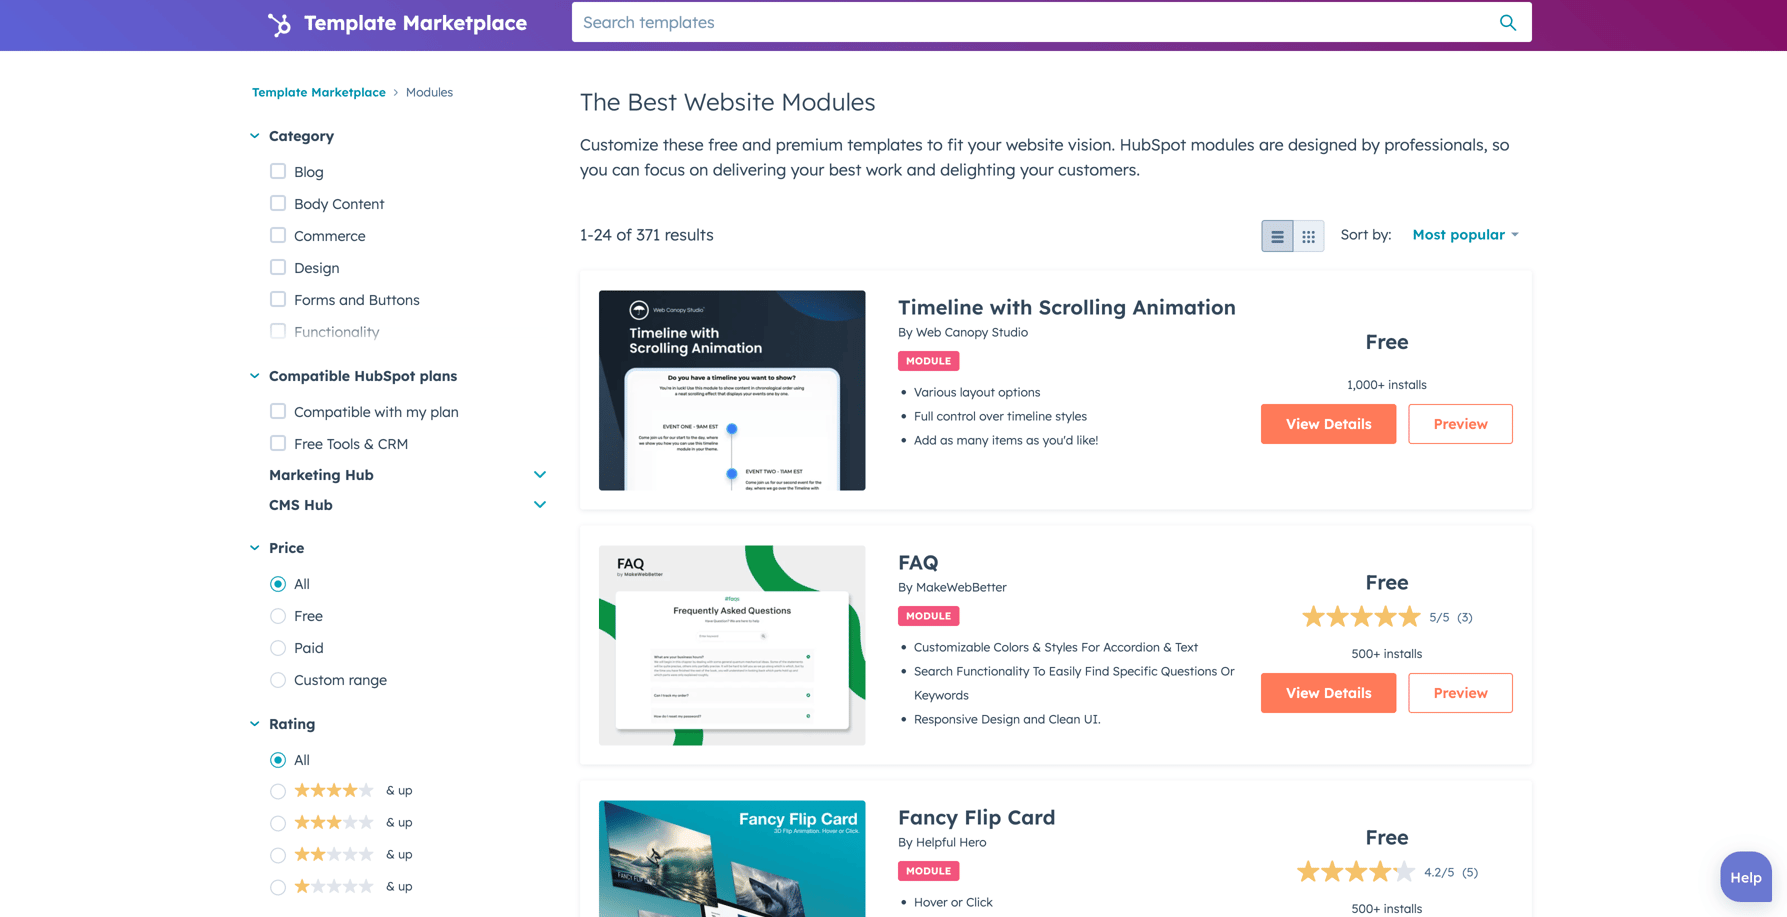Collapse the Category filter section
The width and height of the screenshot is (1787, 917).
tap(254, 136)
